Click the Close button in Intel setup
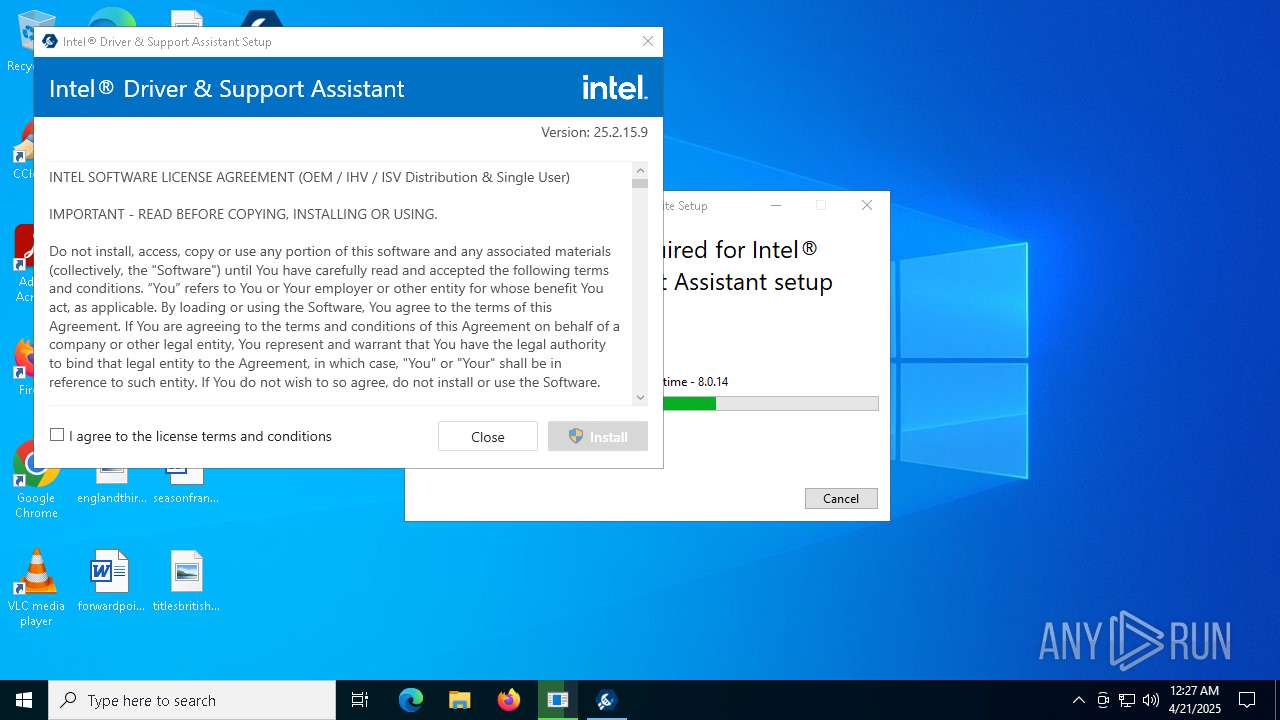This screenshot has height=720, width=1280. coord(488,436)
